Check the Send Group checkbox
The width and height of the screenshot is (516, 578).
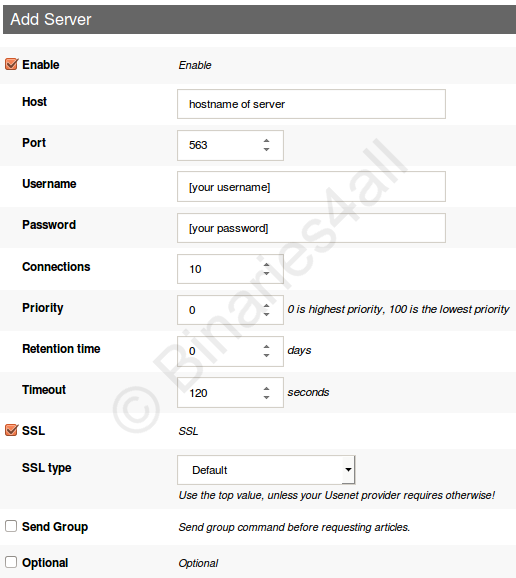[11, 526]
